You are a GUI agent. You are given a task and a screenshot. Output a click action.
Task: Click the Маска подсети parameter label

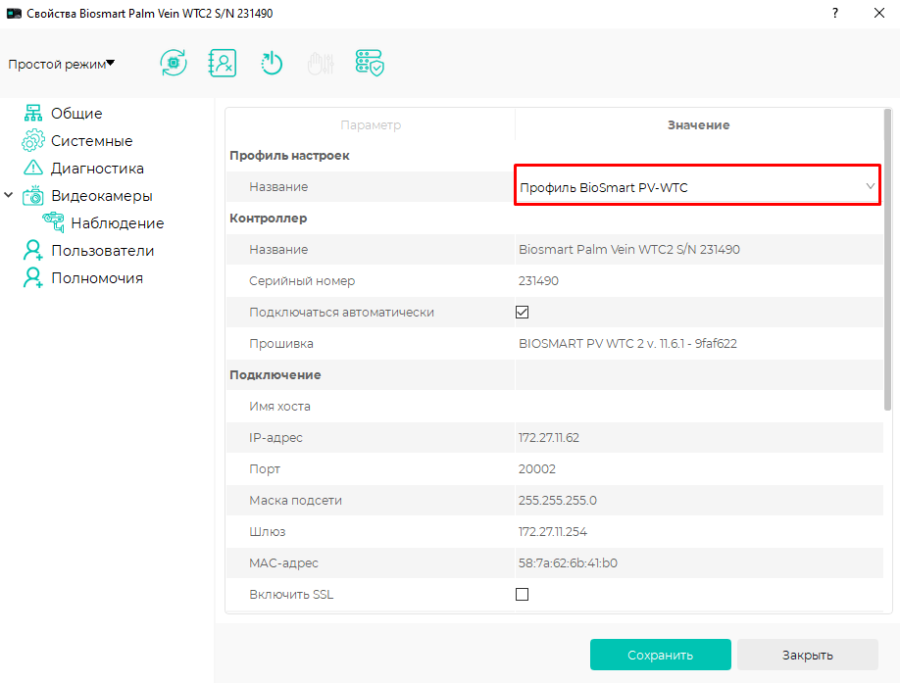(x=296, y=500)
